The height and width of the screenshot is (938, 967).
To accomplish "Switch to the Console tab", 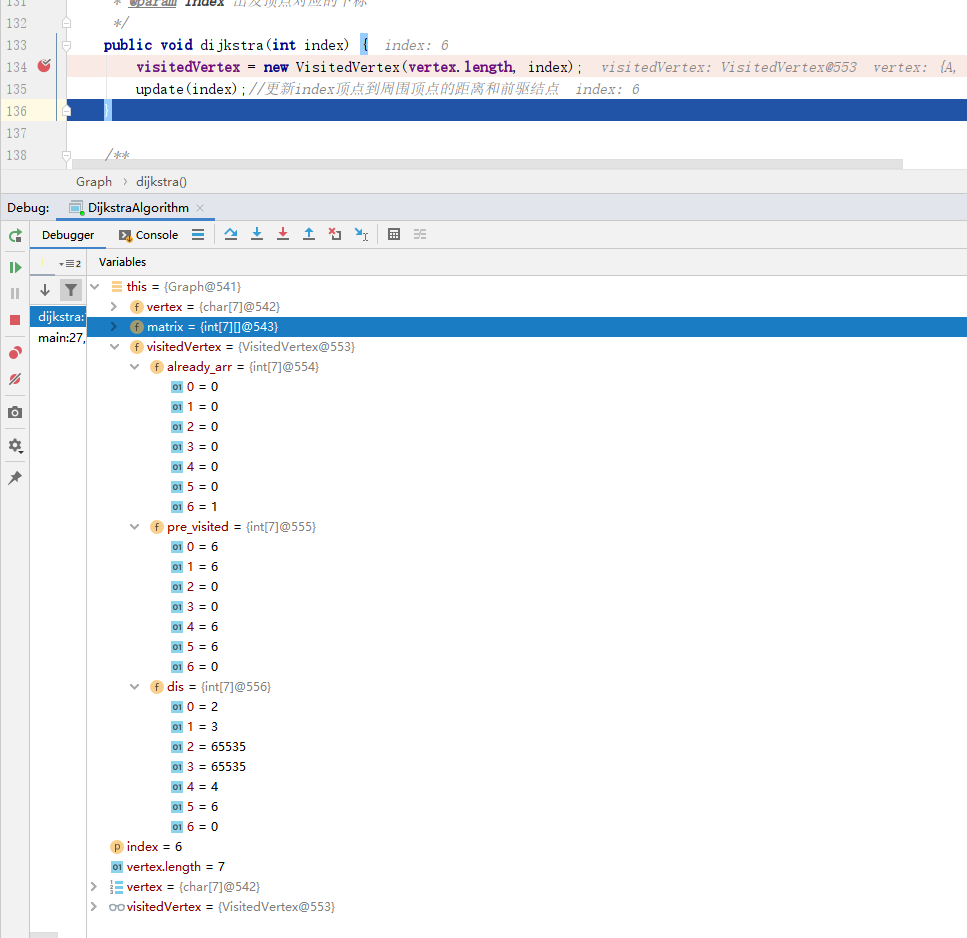I will (x=149, y=235).
